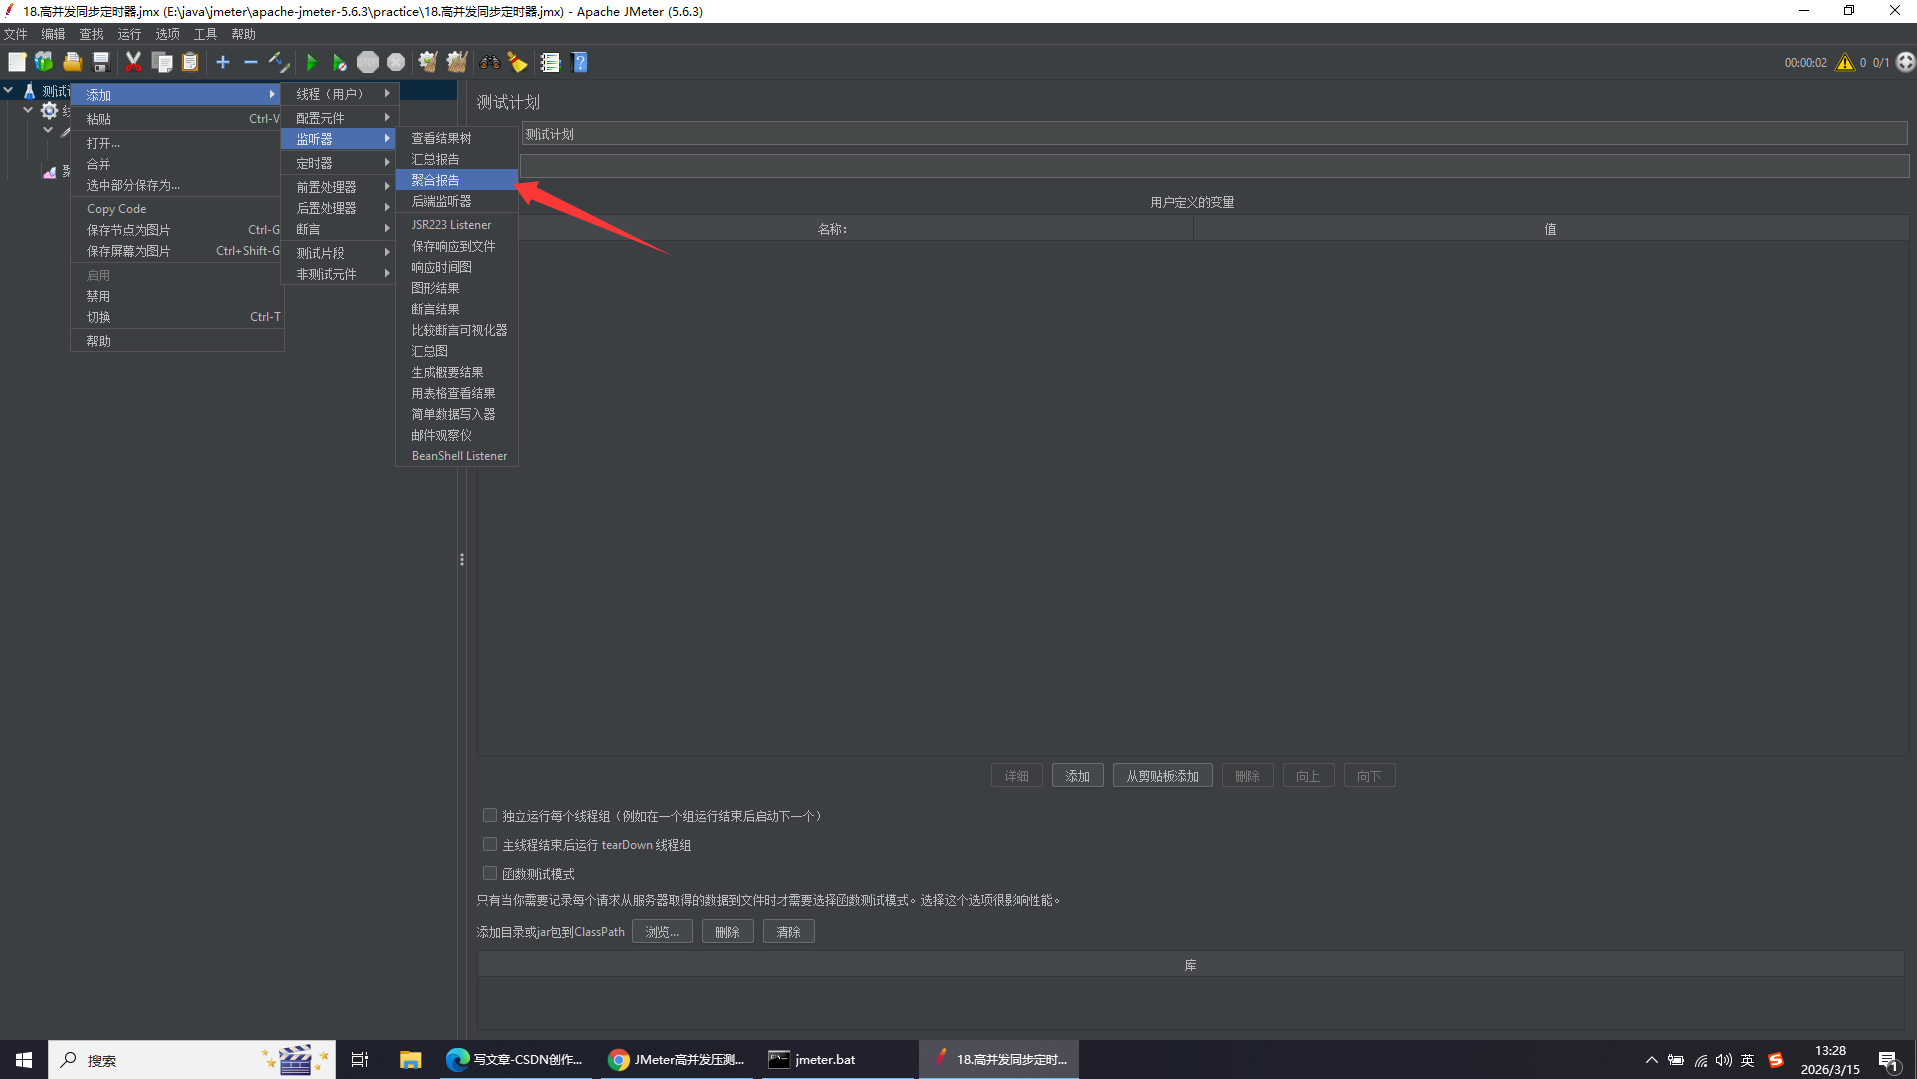1917x1079 pixels.
Task: Click the Shutdown toolbar icon
Action: 396,62
